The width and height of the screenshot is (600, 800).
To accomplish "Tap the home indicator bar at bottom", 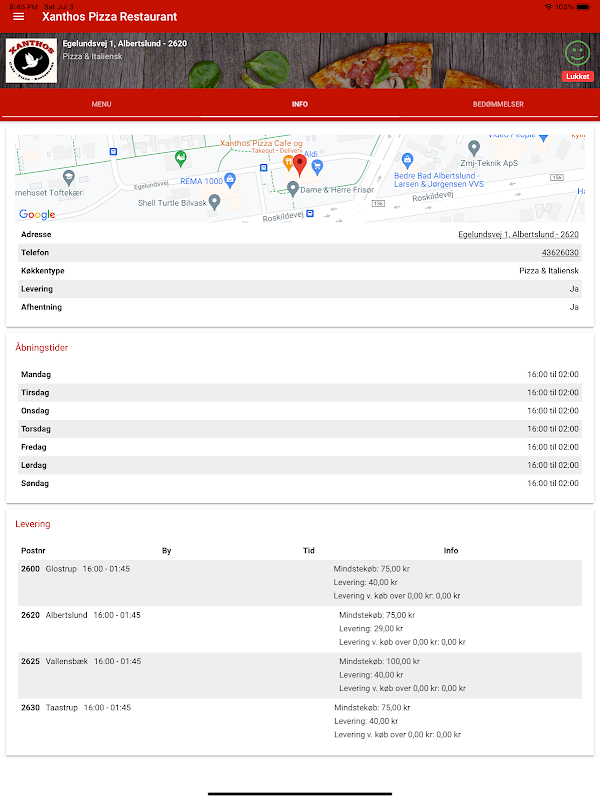I will click(x=300, y=794).
